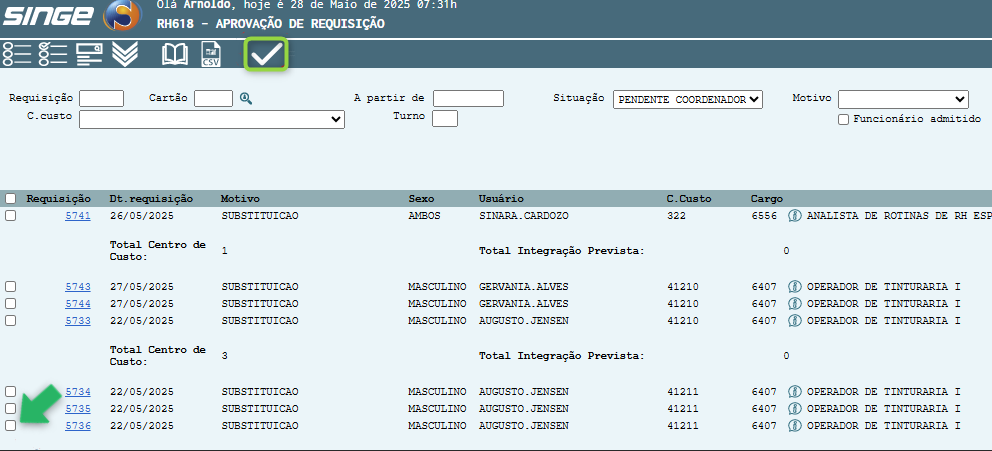
Task: Click the A partir de date field
Action: tap(468, 98)
